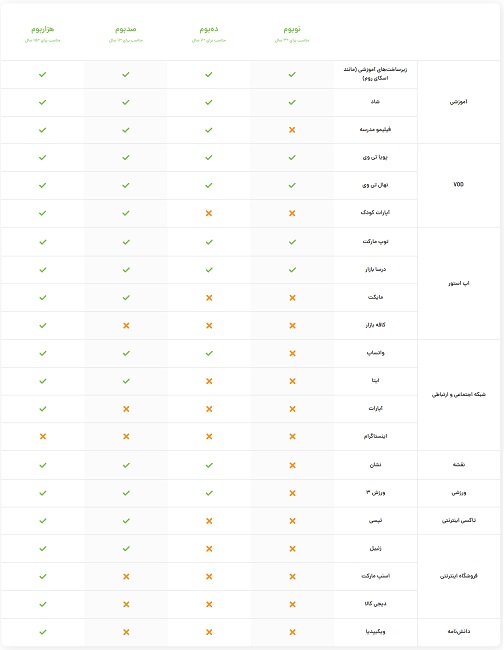Viewport: 504px width, 650px height.
Task: Click the VOD category cell
Action: [458, 185]
